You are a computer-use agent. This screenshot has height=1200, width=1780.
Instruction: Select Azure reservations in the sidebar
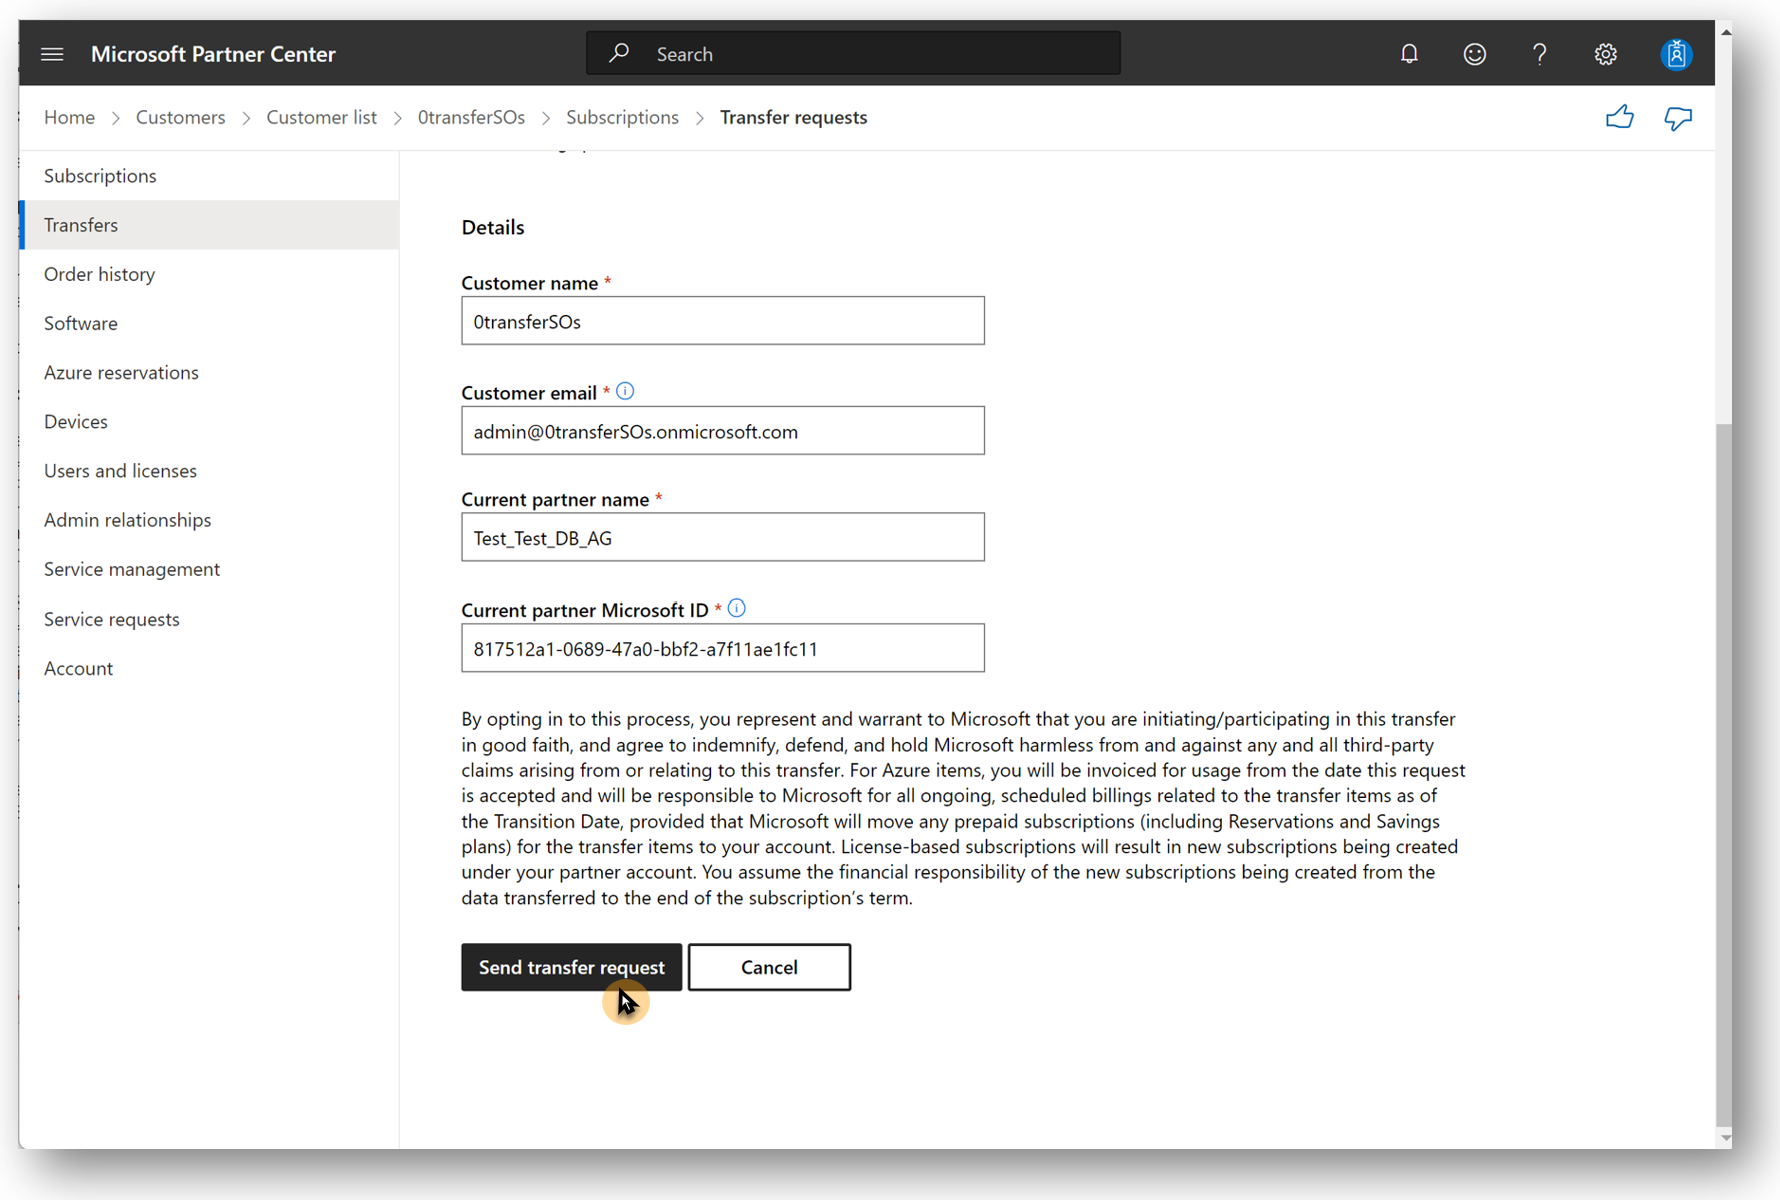(121, 372)
